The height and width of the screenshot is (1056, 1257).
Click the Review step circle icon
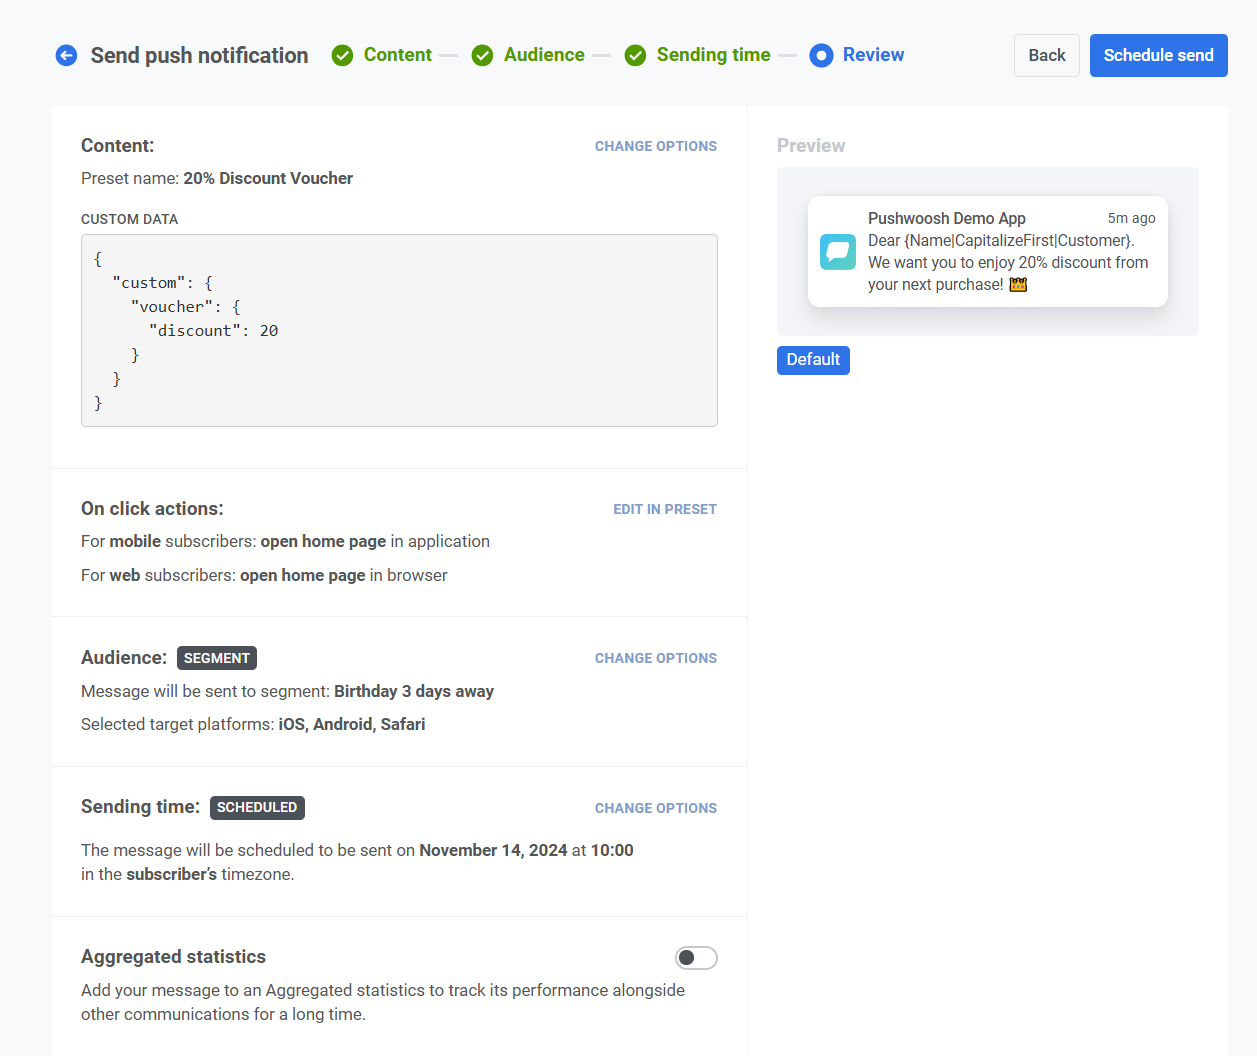pyautogui.click(x=821, y=56)
